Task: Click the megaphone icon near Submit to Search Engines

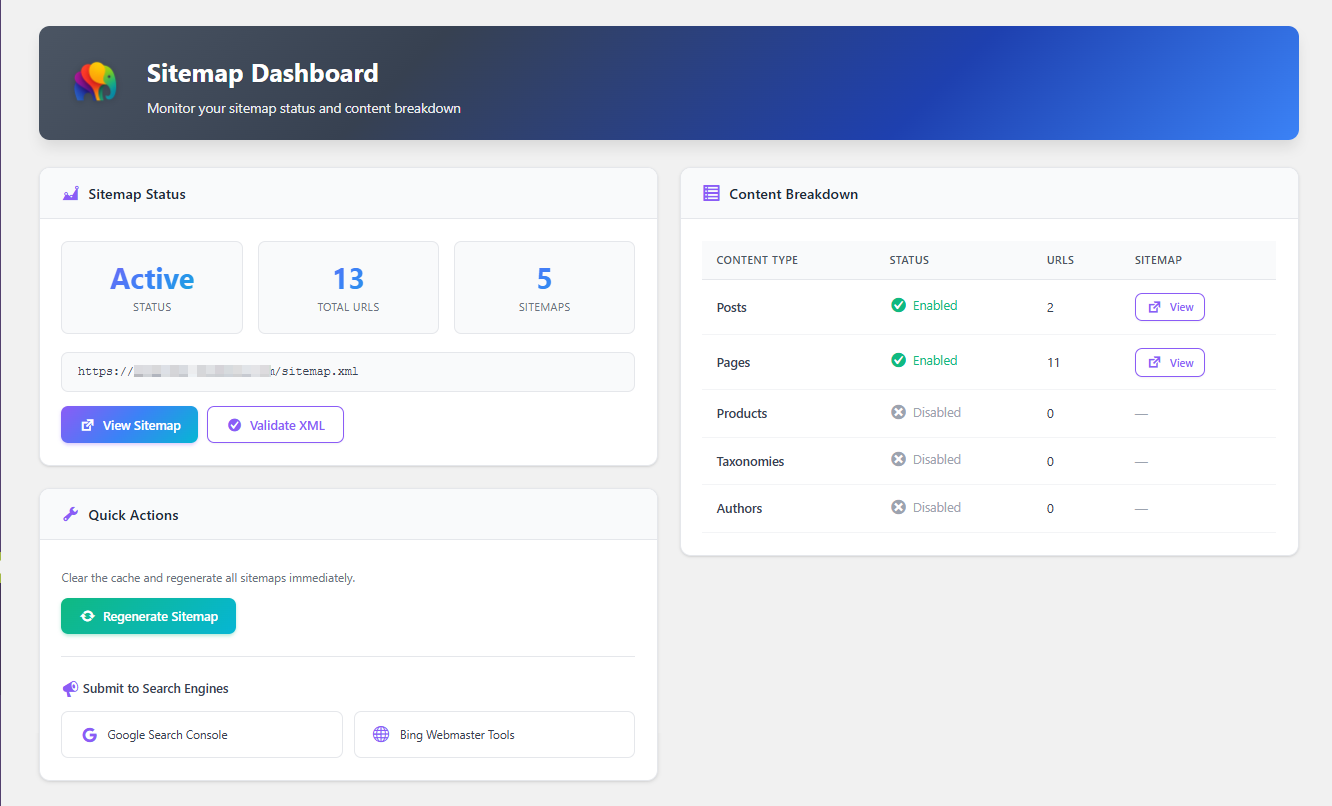Action: pyautogui.click(x=69, y=688)
